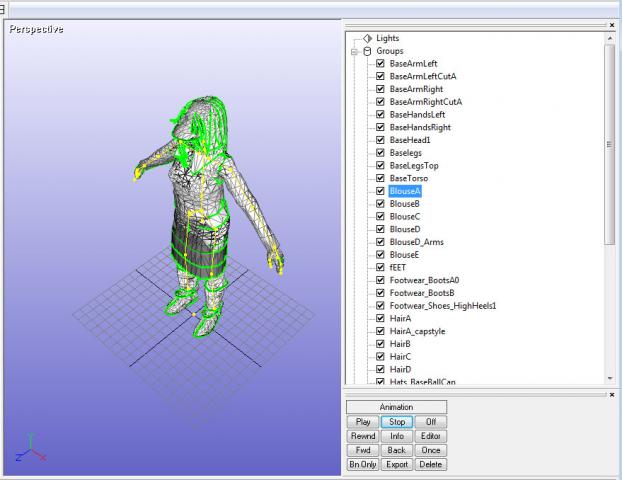Uncheck the BaseArmLeft group checkbox
Viewport: 622px width, 480px height.
point(380,64)
